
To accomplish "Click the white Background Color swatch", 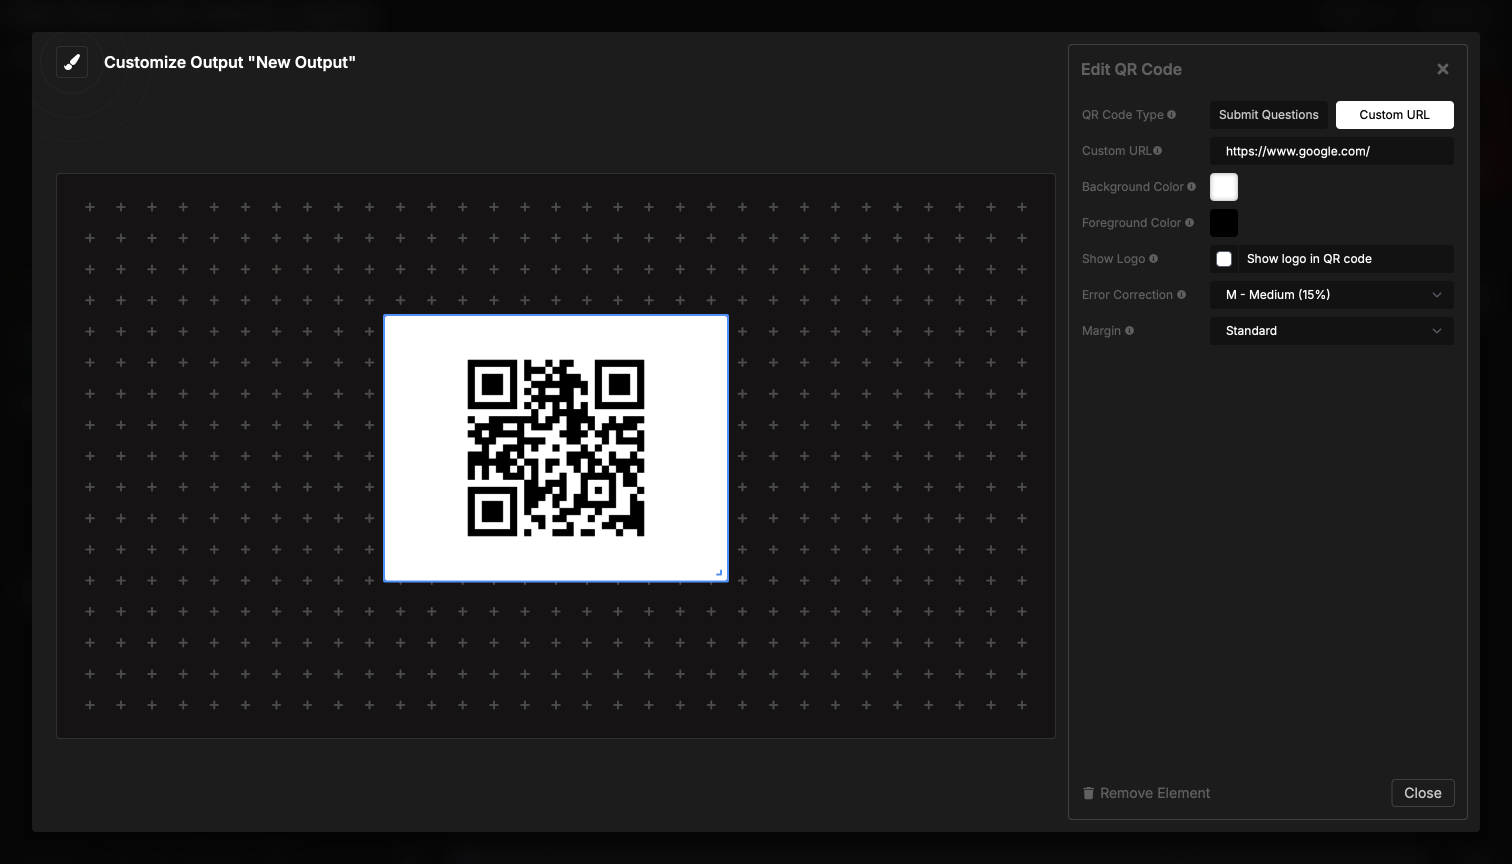I will point(1224,186).
